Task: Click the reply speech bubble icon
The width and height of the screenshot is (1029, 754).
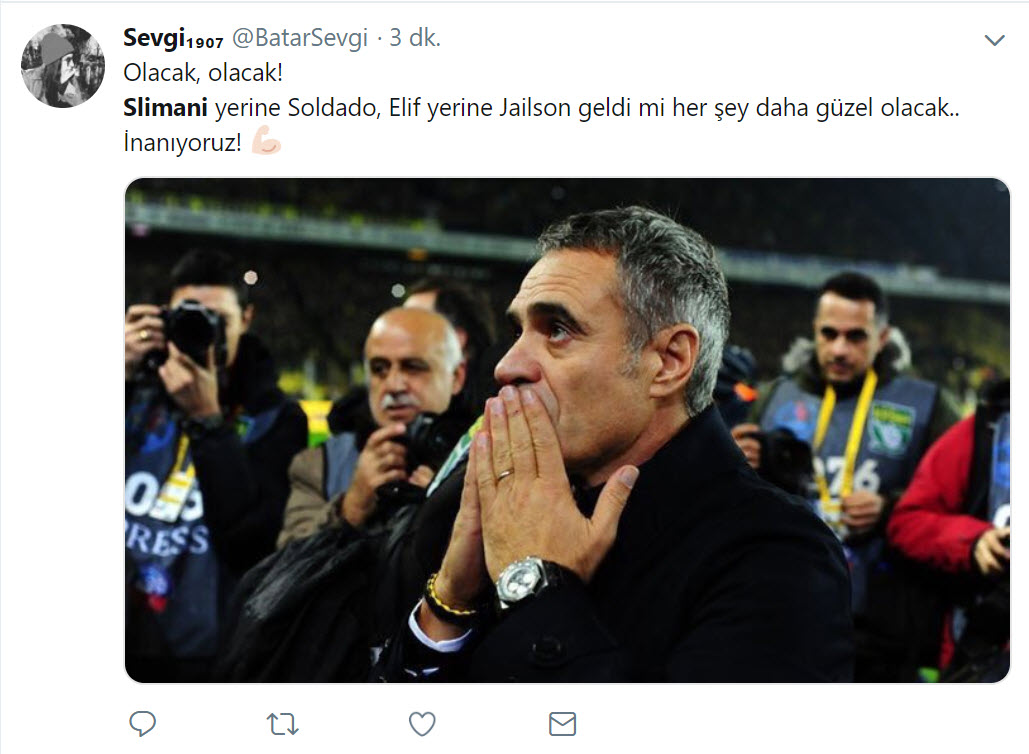Action: [x=143, y=723]
